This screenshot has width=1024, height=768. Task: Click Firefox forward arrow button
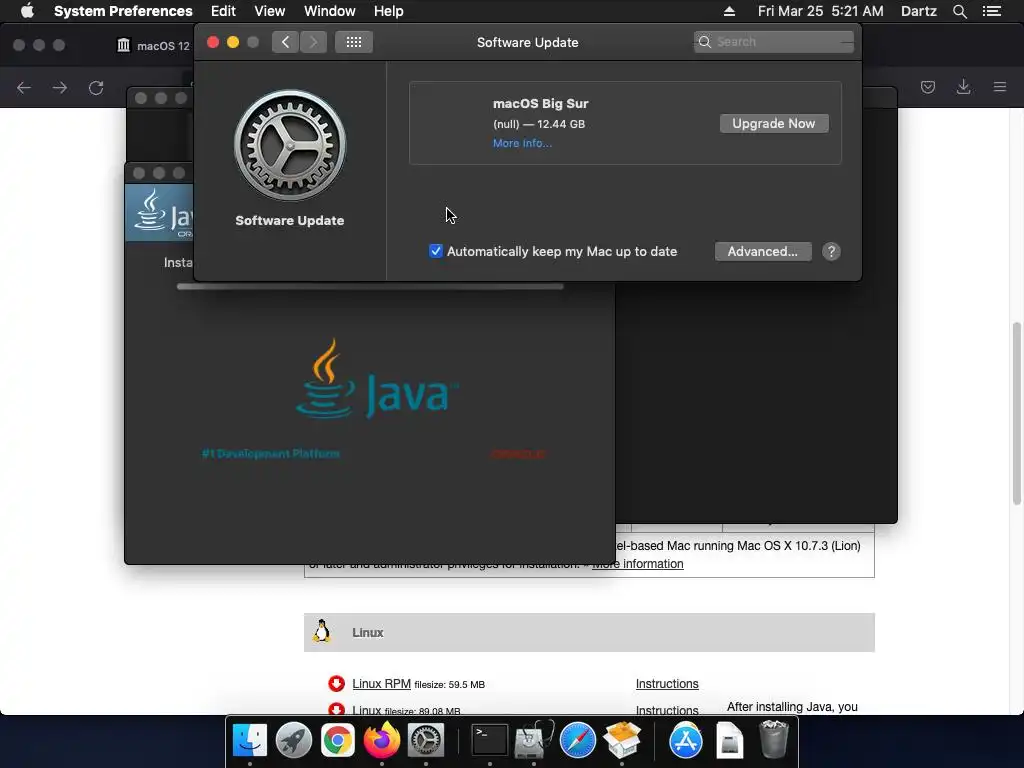[x=60, y=88]
